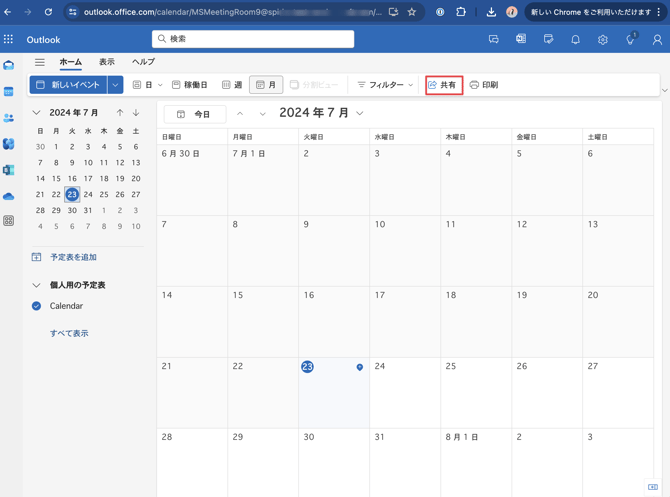Click the すべて表示 link

(x=69, y=333)
